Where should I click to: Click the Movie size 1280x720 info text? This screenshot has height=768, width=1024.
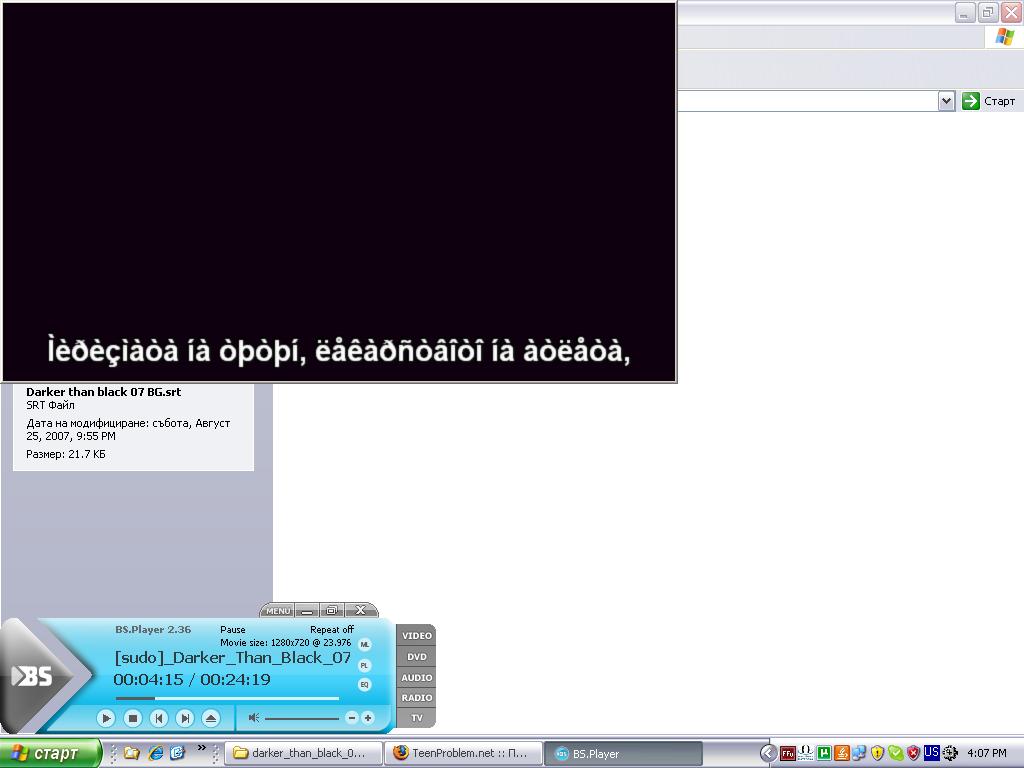(285, 643)
